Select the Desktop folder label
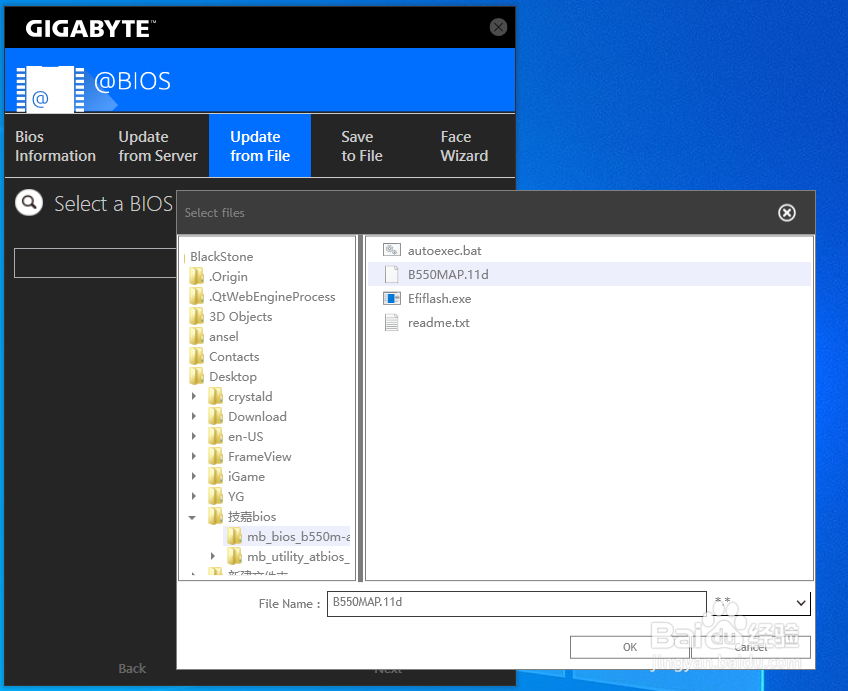The width and height of the screenshot is (848, 691). coord(233,376)
